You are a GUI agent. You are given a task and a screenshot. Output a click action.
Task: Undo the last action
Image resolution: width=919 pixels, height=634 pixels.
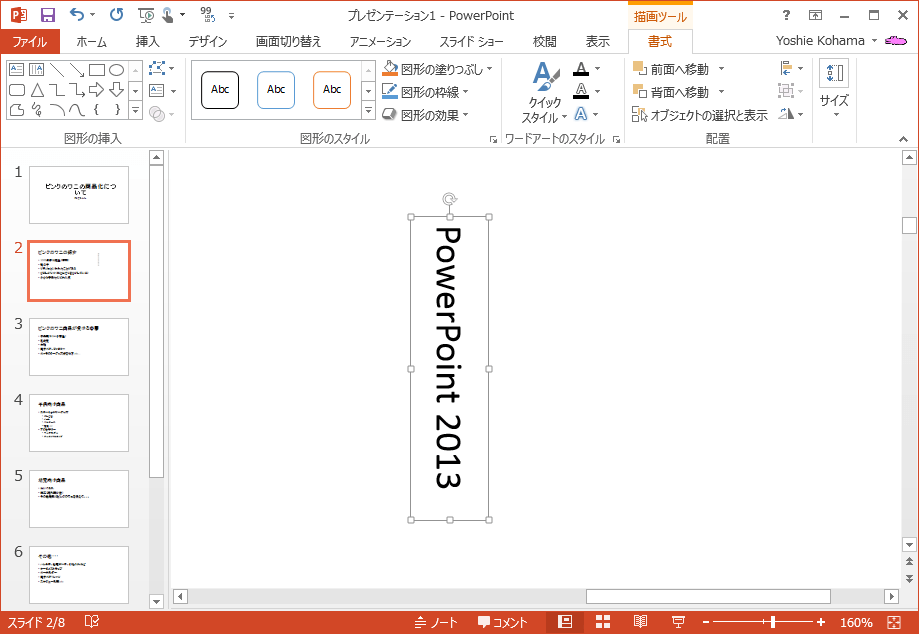pyautogui.click(x=77, y=15)
